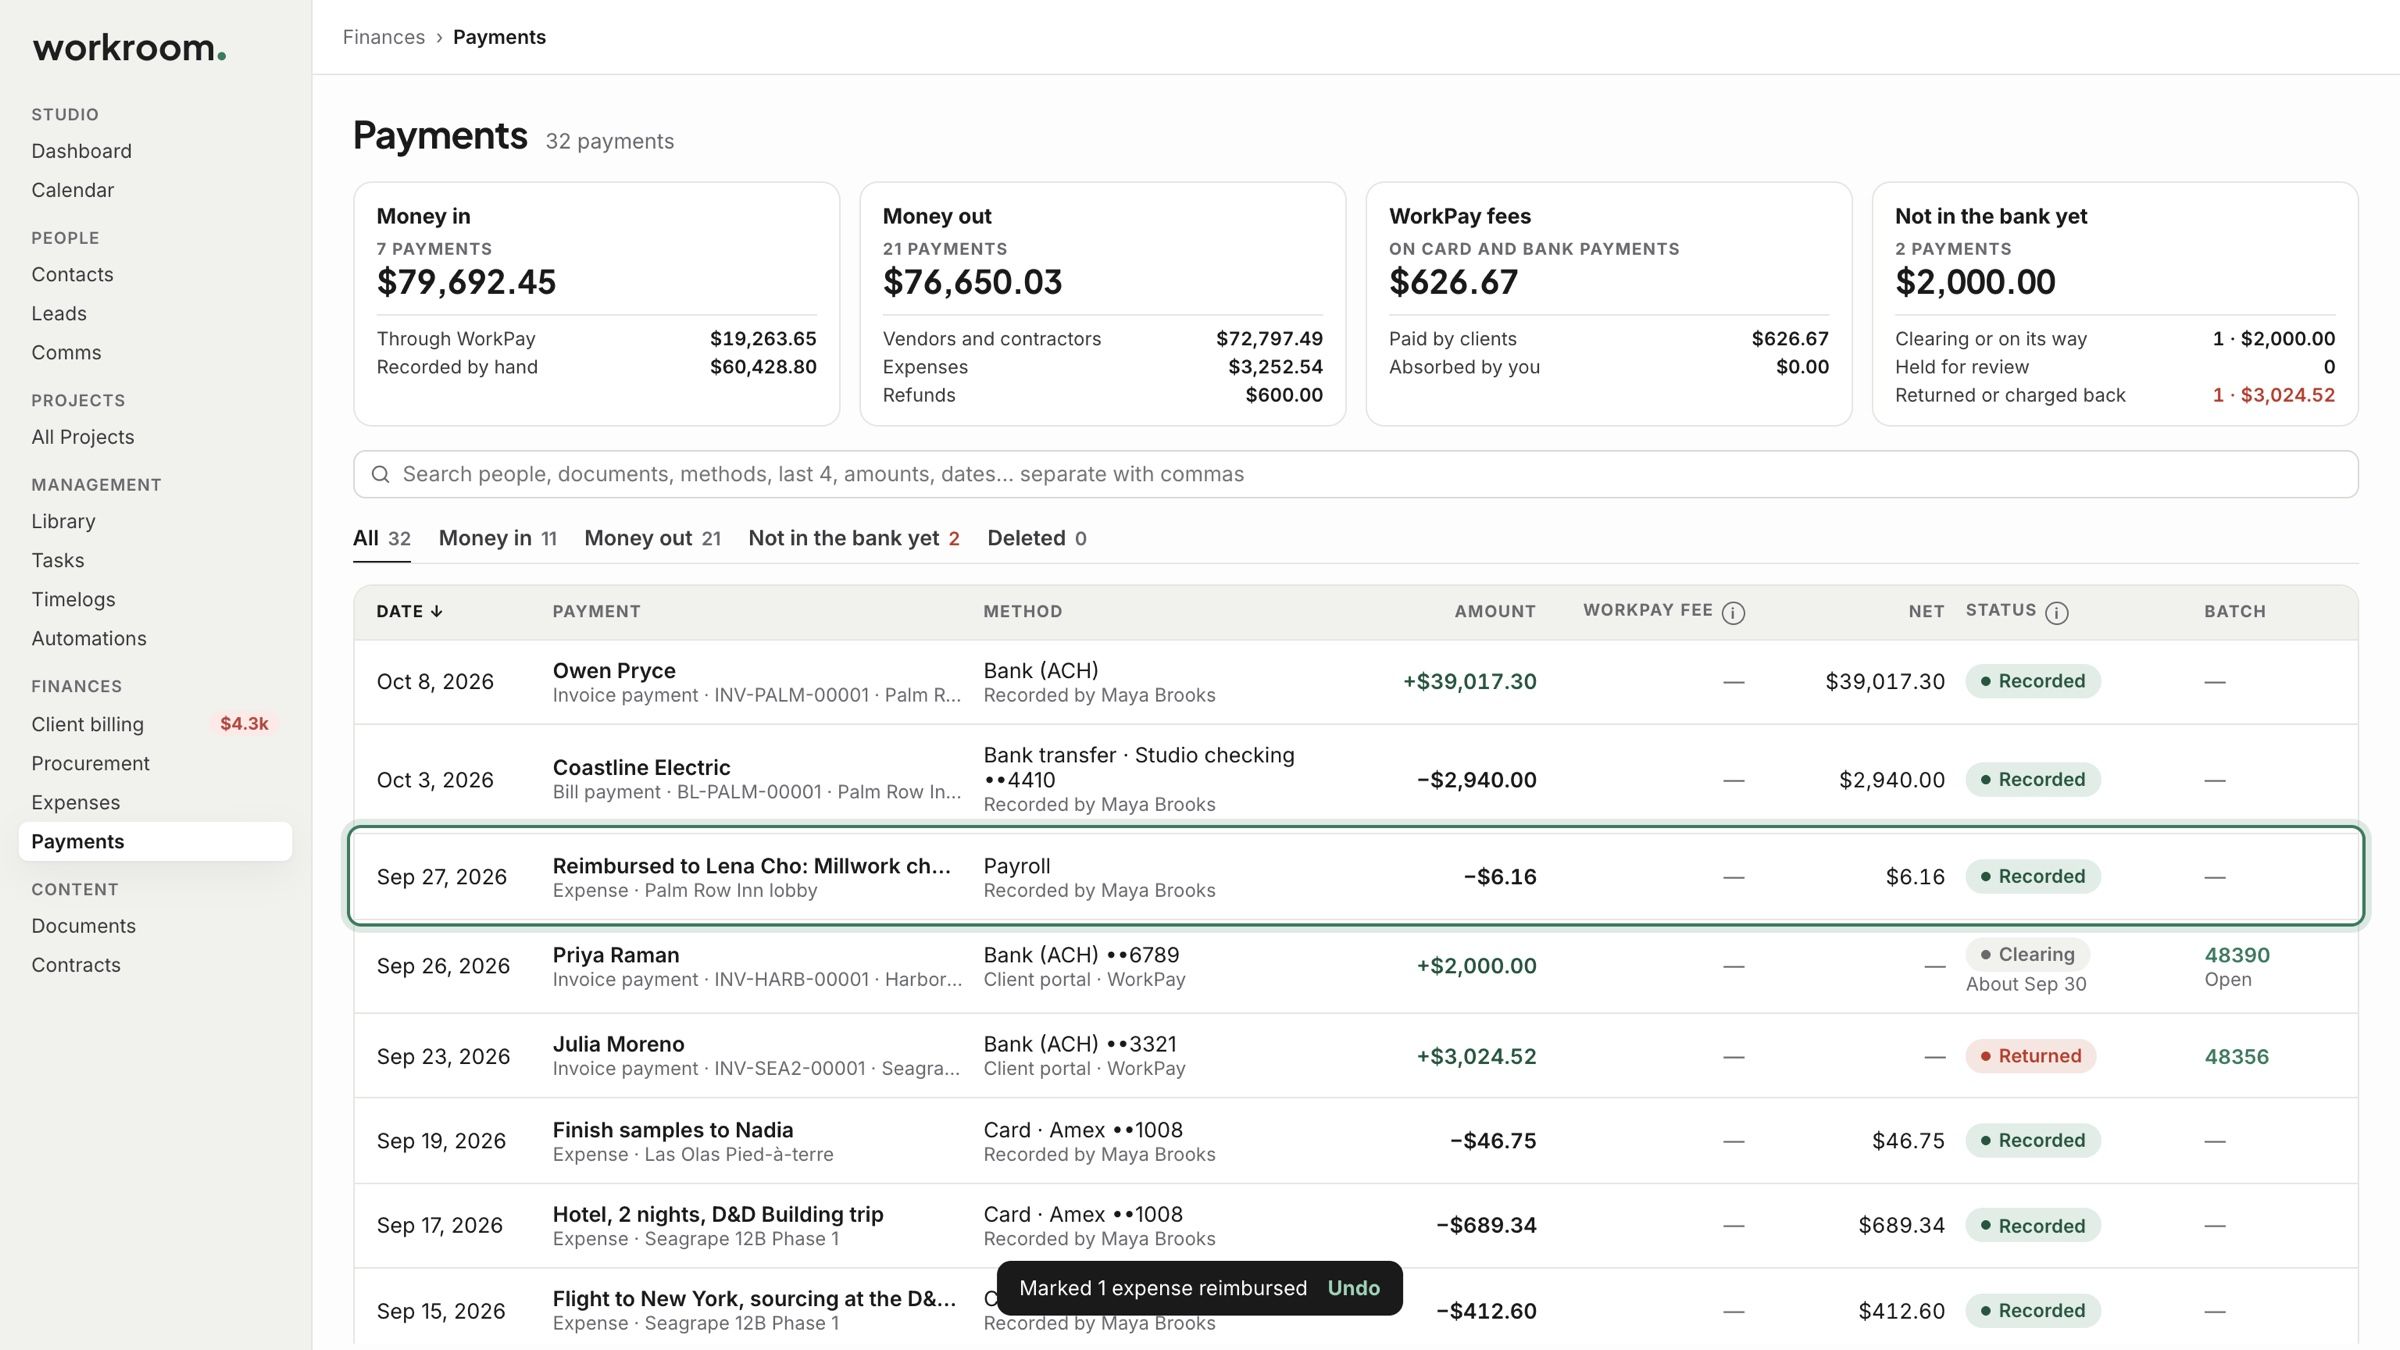
Task: Open Client billing
Action: (87, 724)
